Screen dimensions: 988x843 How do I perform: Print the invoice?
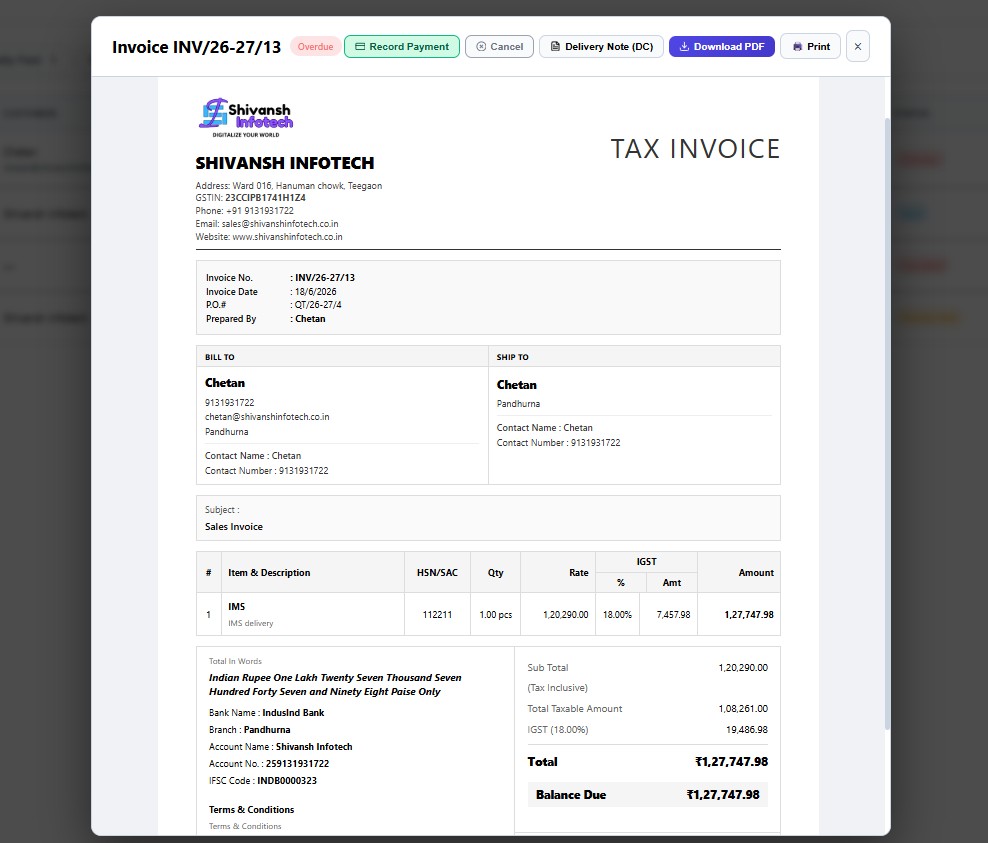pos(810,47)
